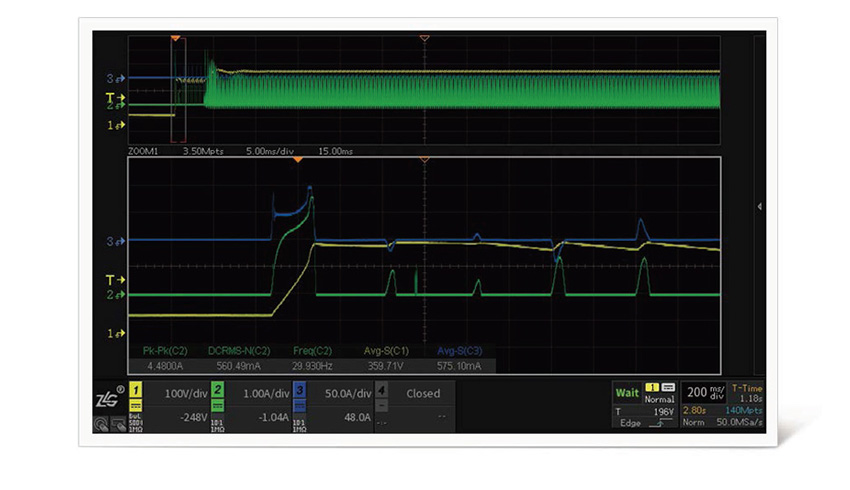Select the red zoom region box

[x=178, y=90]
